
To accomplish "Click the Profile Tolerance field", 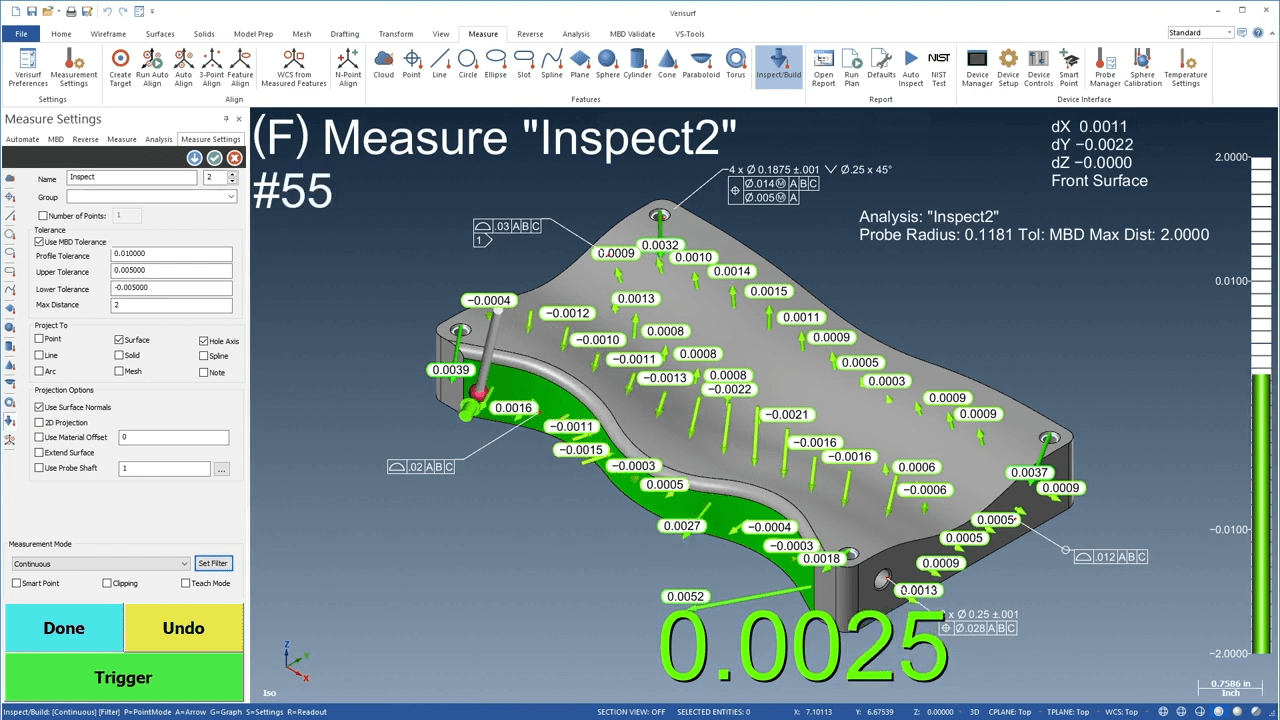I will tap(172, 254).
